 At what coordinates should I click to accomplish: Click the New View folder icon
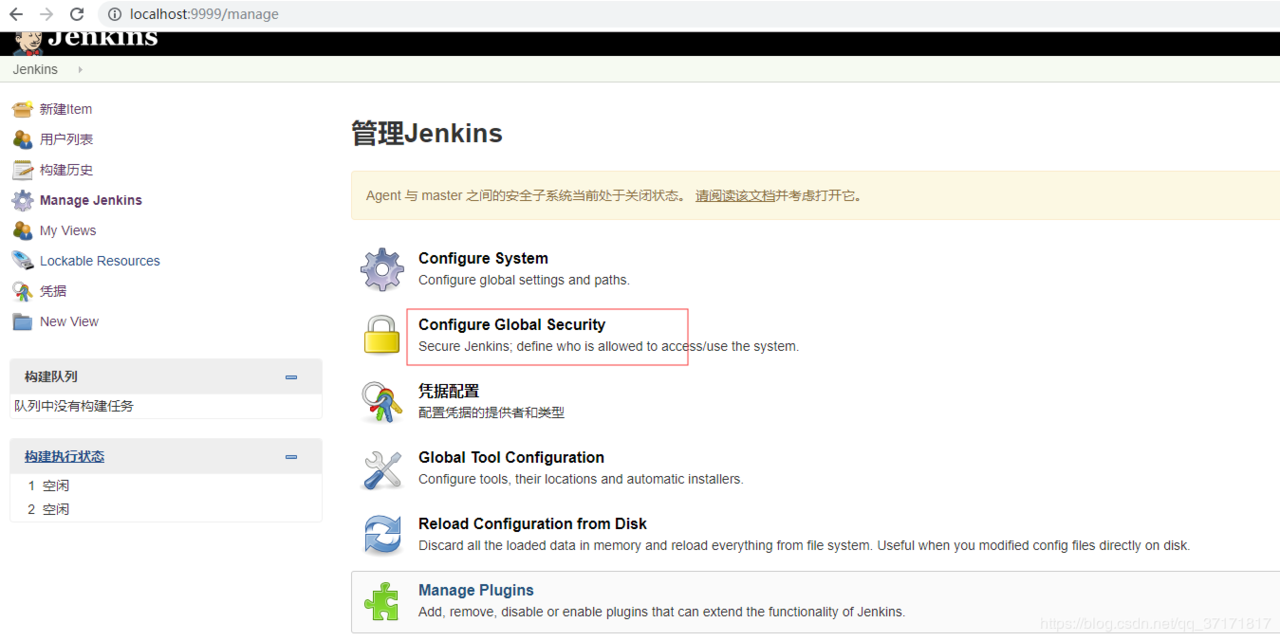22,321
